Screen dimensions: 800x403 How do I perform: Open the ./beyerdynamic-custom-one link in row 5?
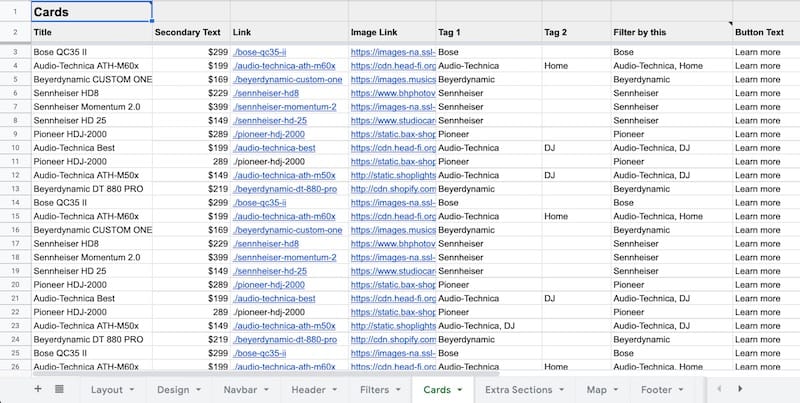point(287,80)
